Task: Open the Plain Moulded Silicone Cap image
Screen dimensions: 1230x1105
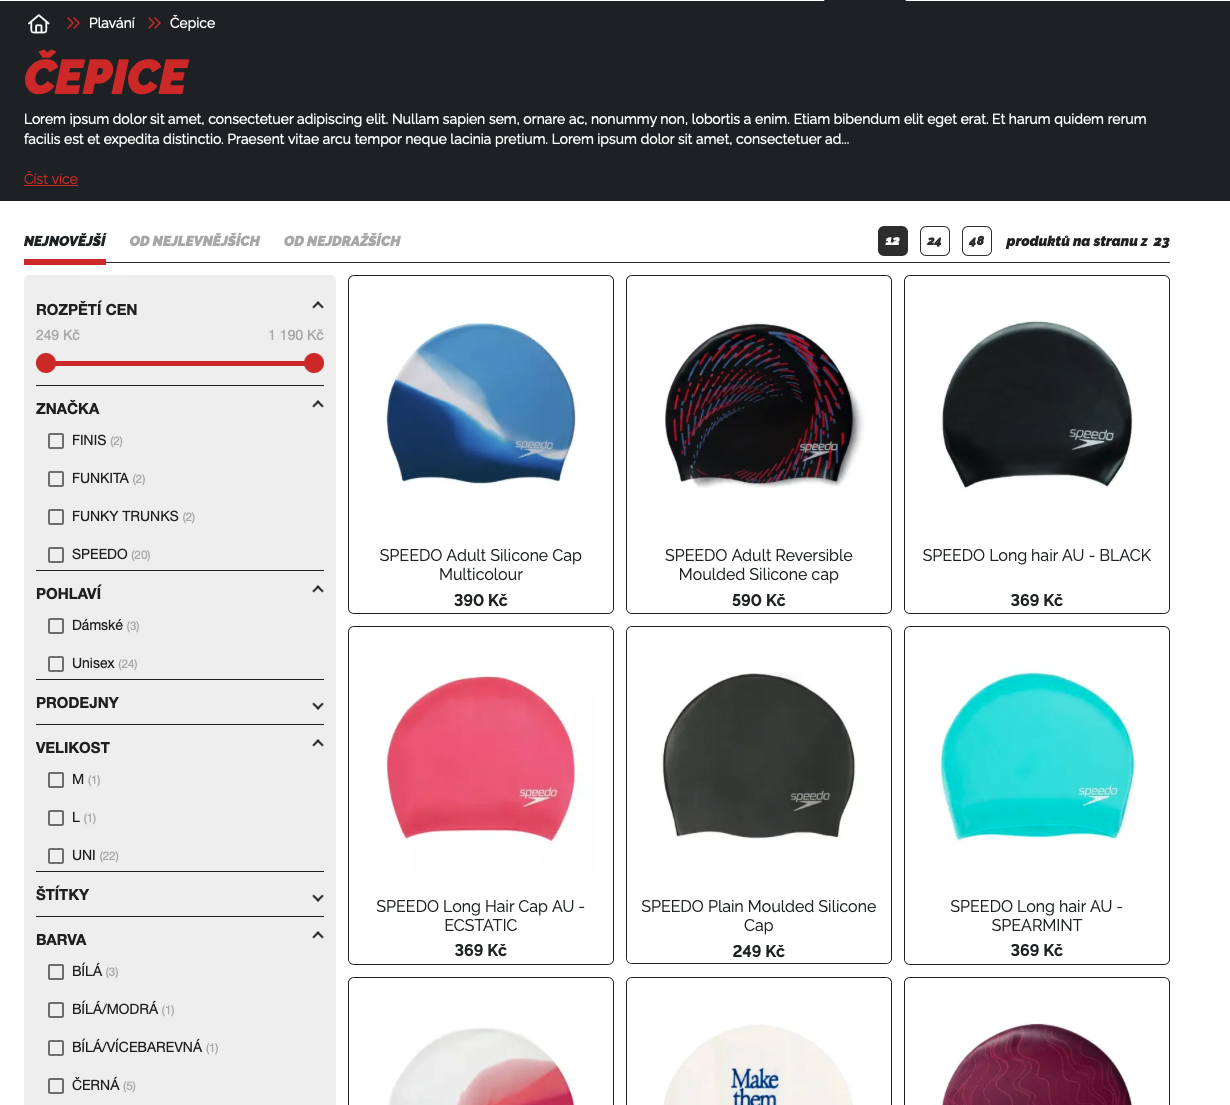Action: 759,757
